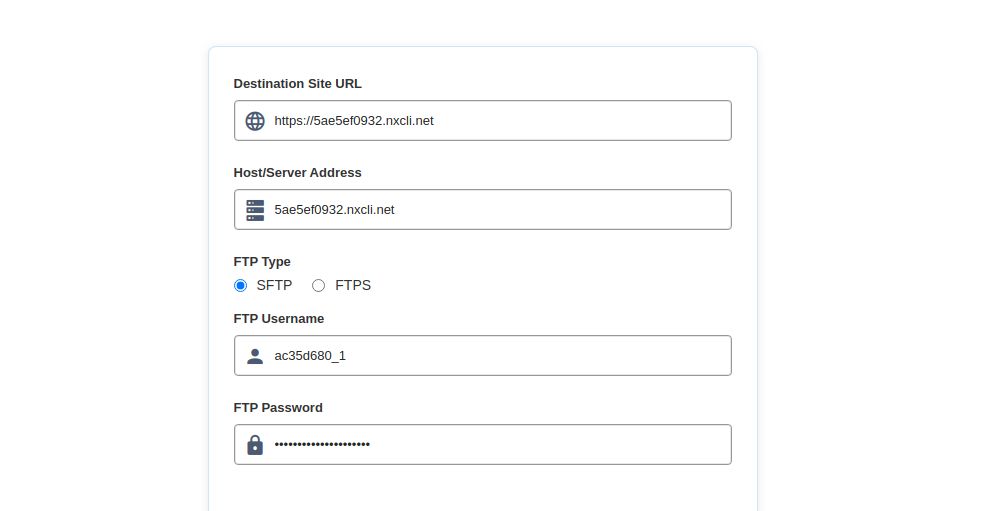Click the FTP Username label

point(279,319)
